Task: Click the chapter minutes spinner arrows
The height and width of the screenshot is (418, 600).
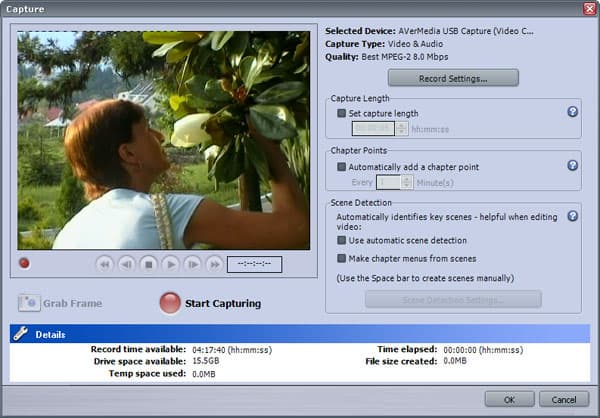Action: pos(407,182)
